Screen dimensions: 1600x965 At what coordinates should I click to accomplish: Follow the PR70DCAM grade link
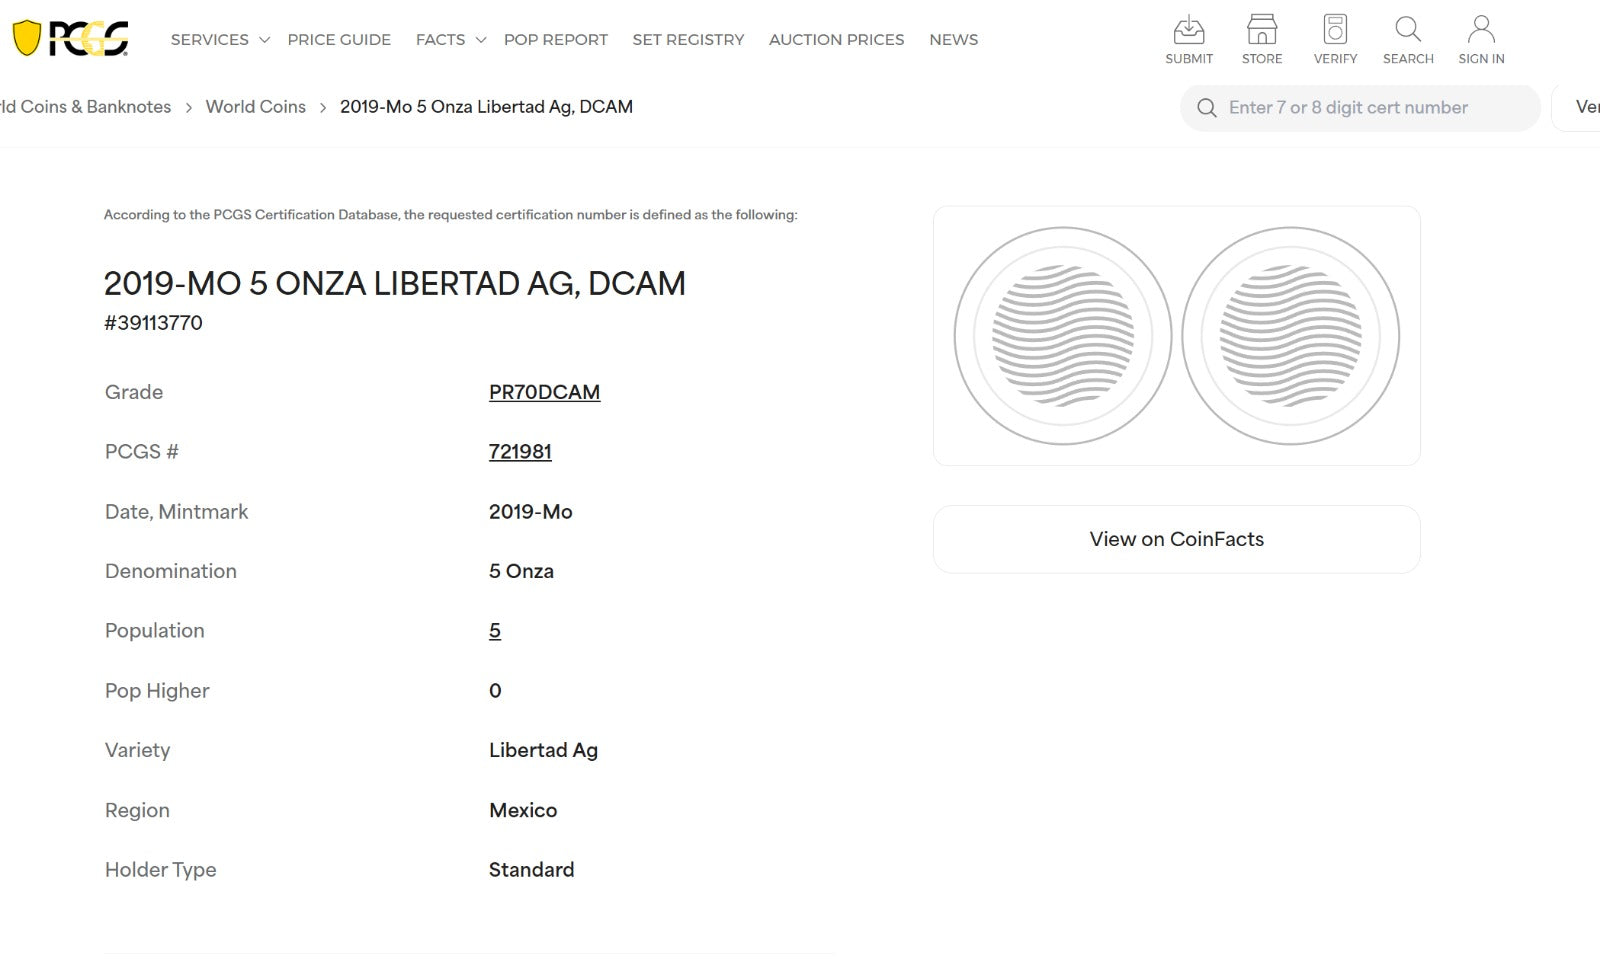pyautogui.click(x=544, y=392)
